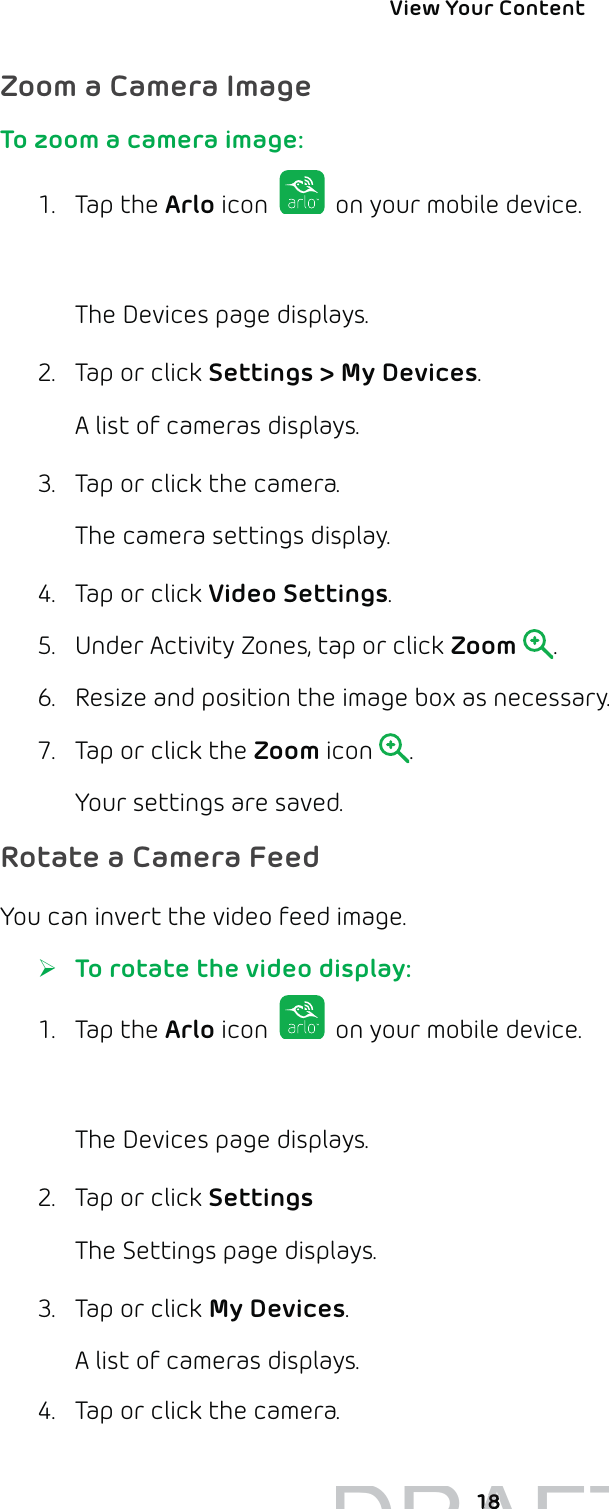This screenshot has height=1509, width=609.
Task: Click the Arlo app icon under Zoom a Camera Image
Action: pos(302,192)
